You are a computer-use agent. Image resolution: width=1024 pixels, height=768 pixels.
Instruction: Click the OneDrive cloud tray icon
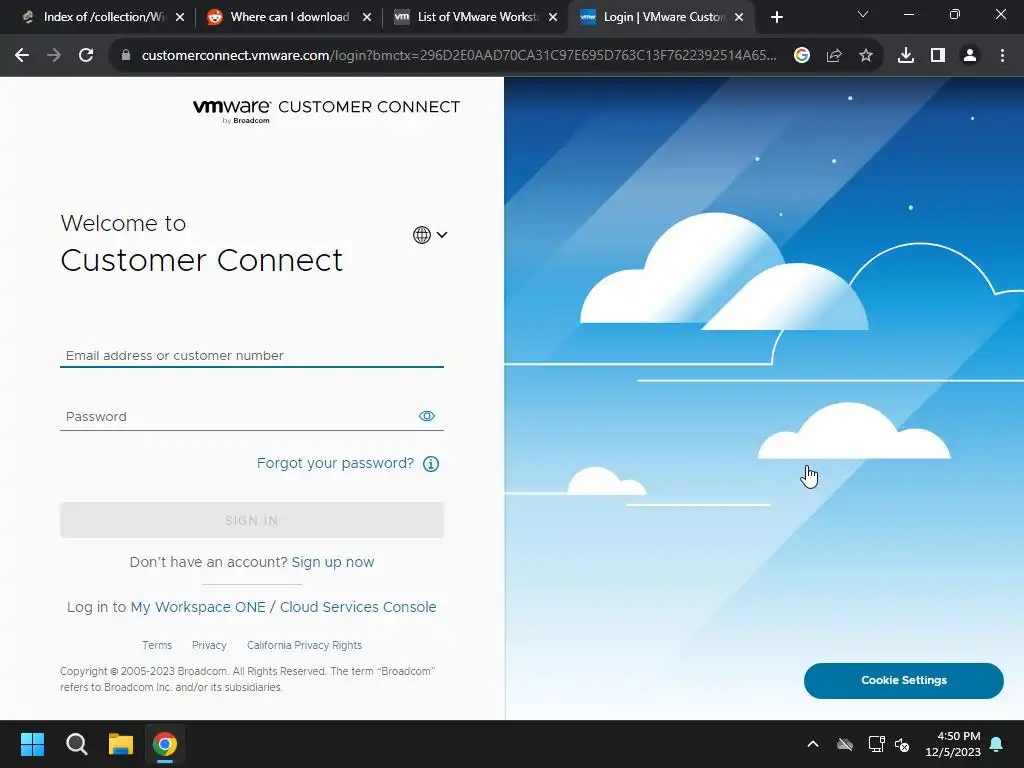(845, 744)
